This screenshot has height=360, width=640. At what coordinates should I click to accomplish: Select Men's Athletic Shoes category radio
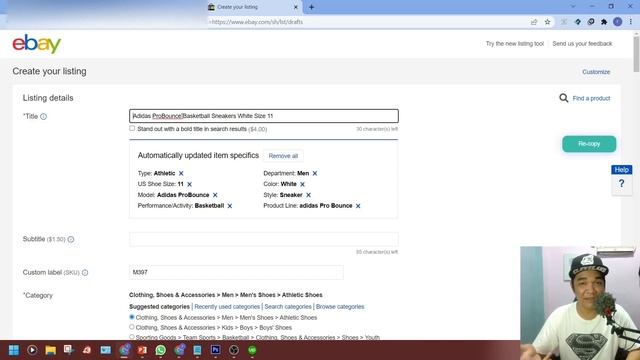pyautogui.click(x=131, y=317)
